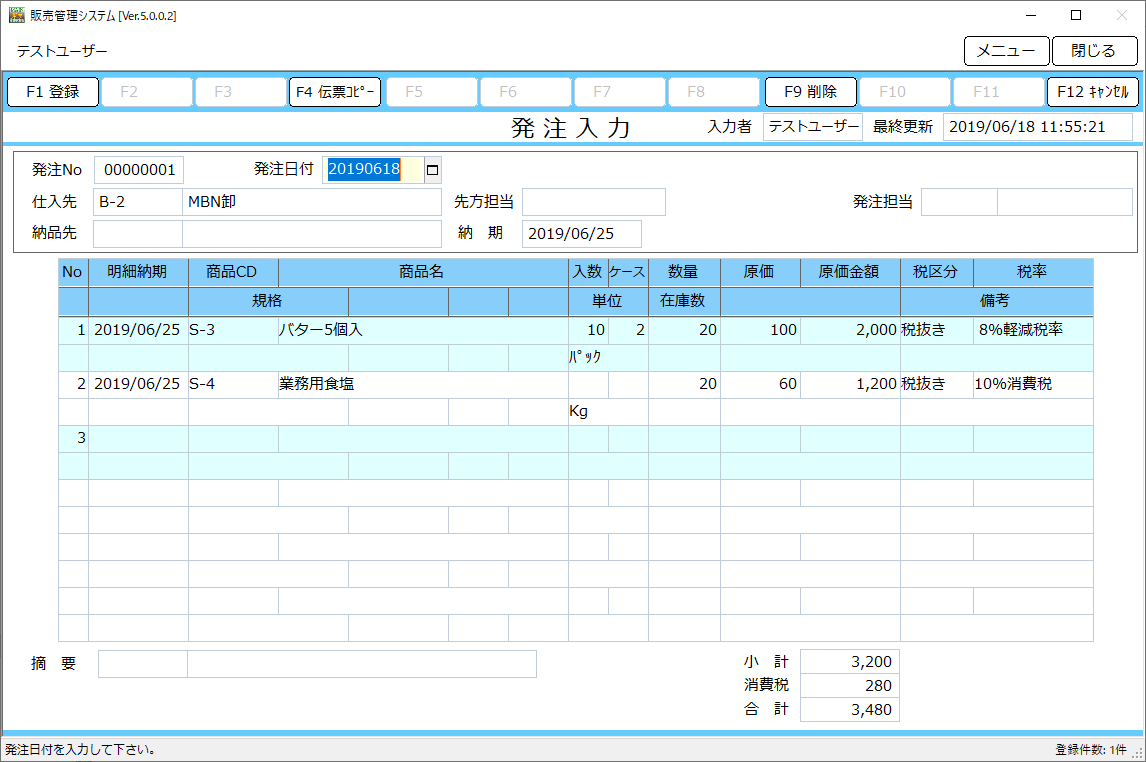This screenshot has height=762, width=1146.
Task: Maximize the 販売管理システム window
Action: point(1076,15)
